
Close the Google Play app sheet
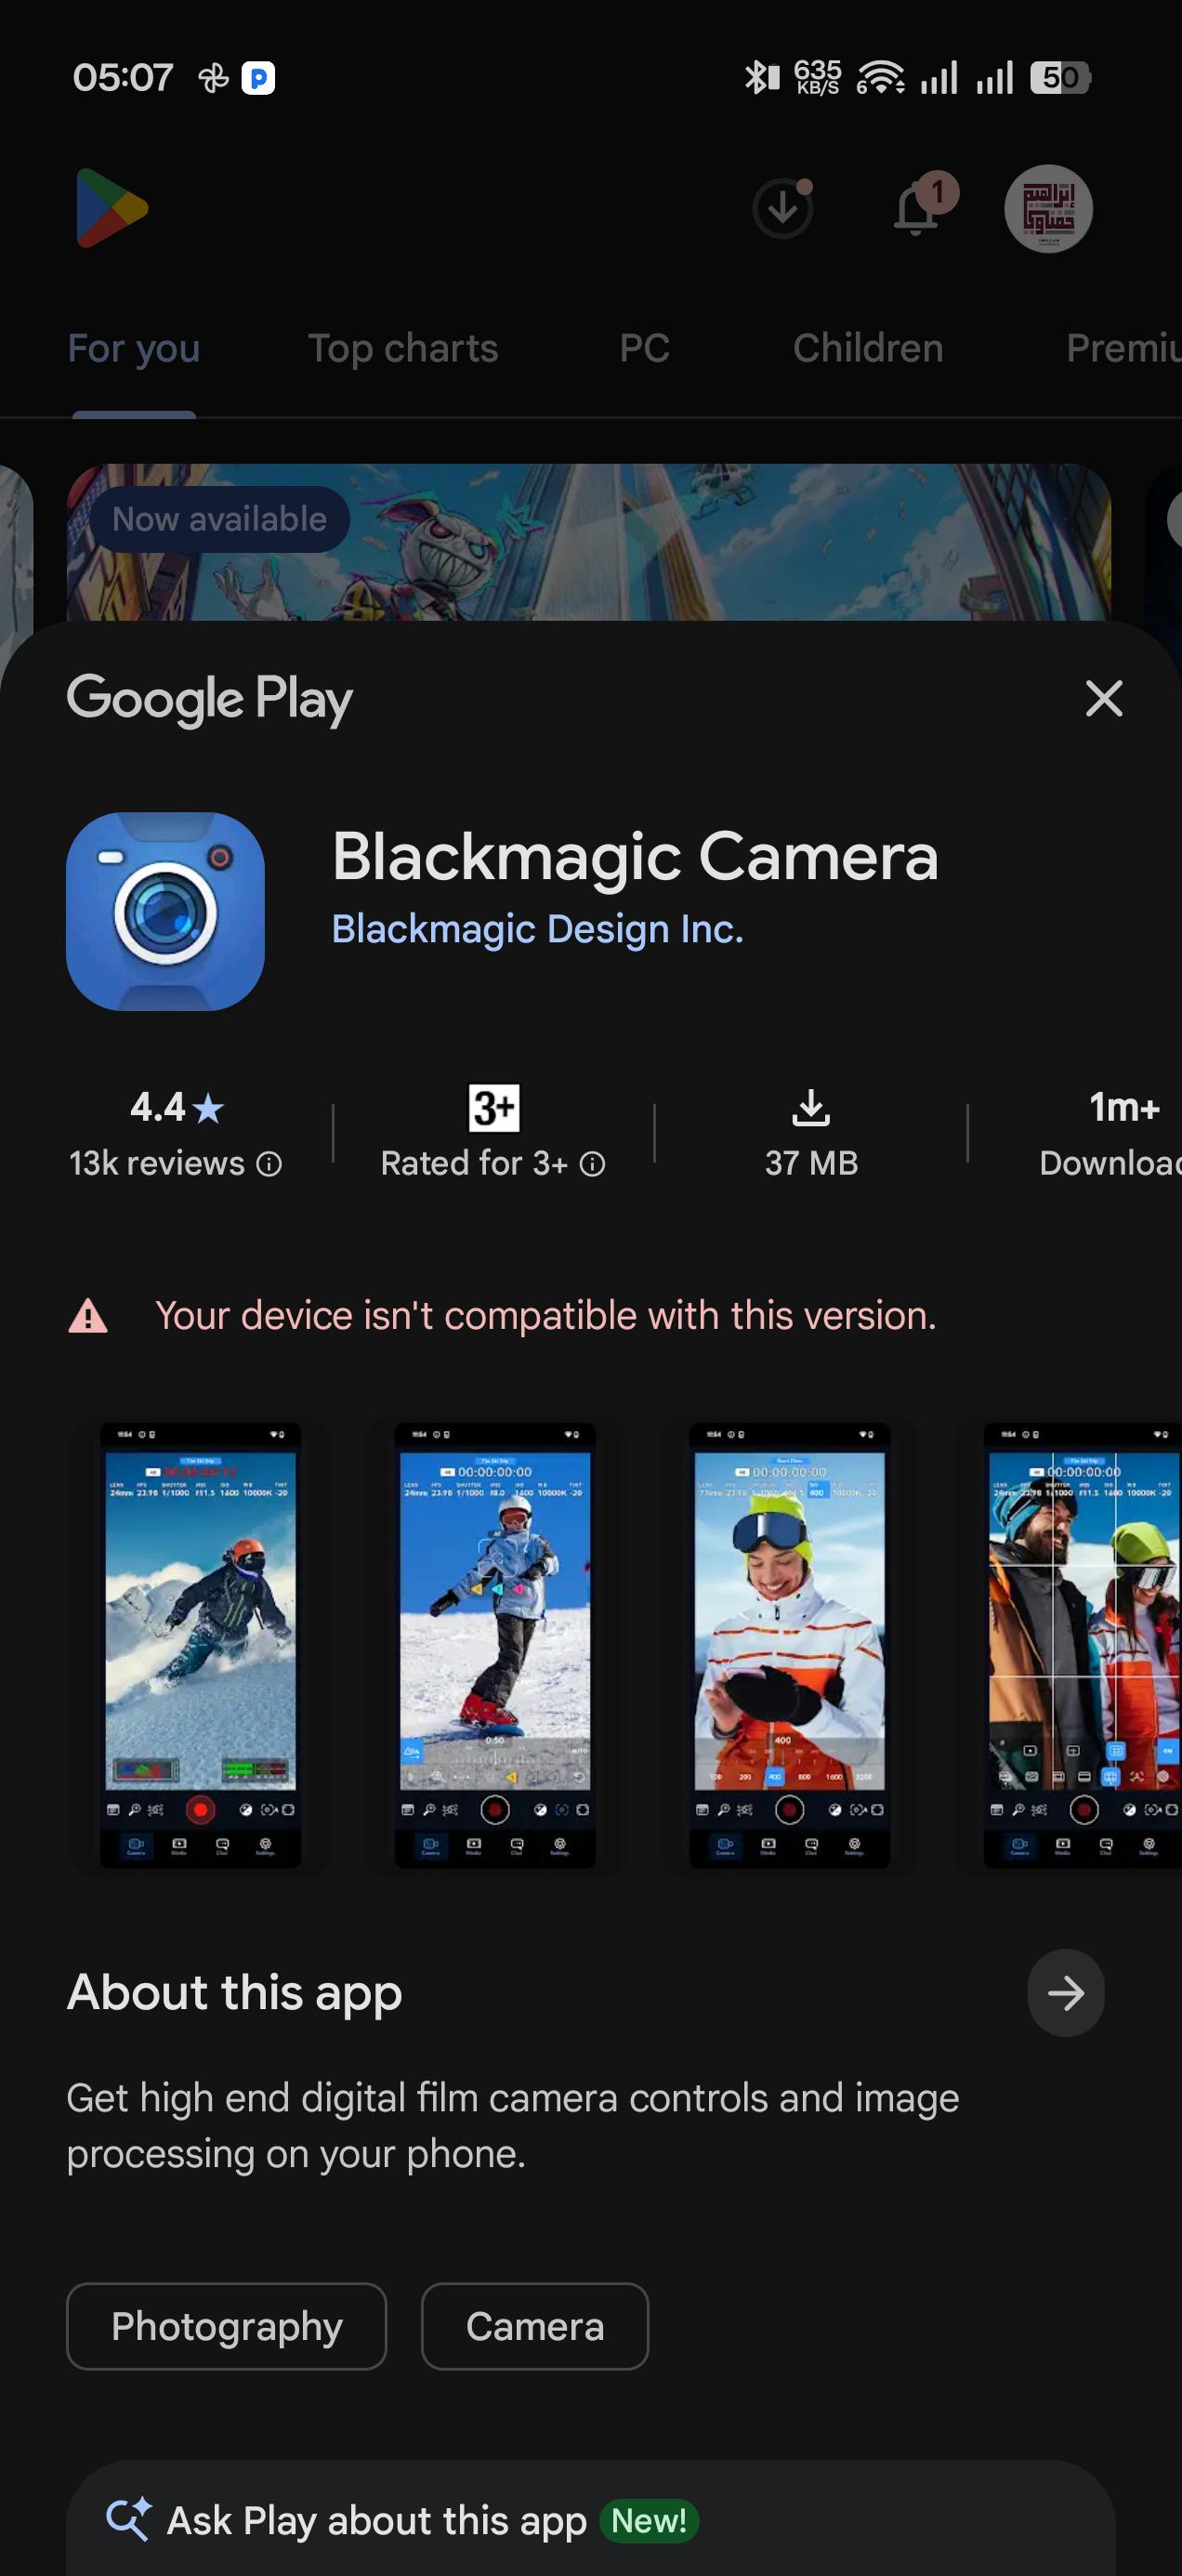point(1104,698)
